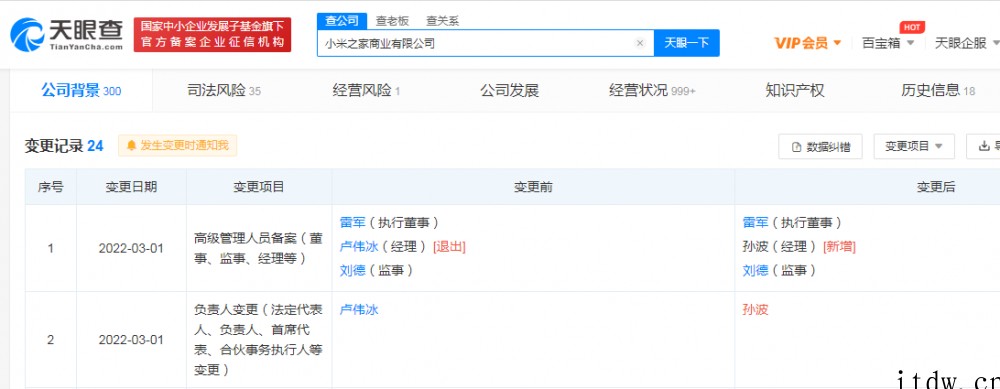
Task: Open 刘德 link in 变更后 column
Action: point(756,270)
